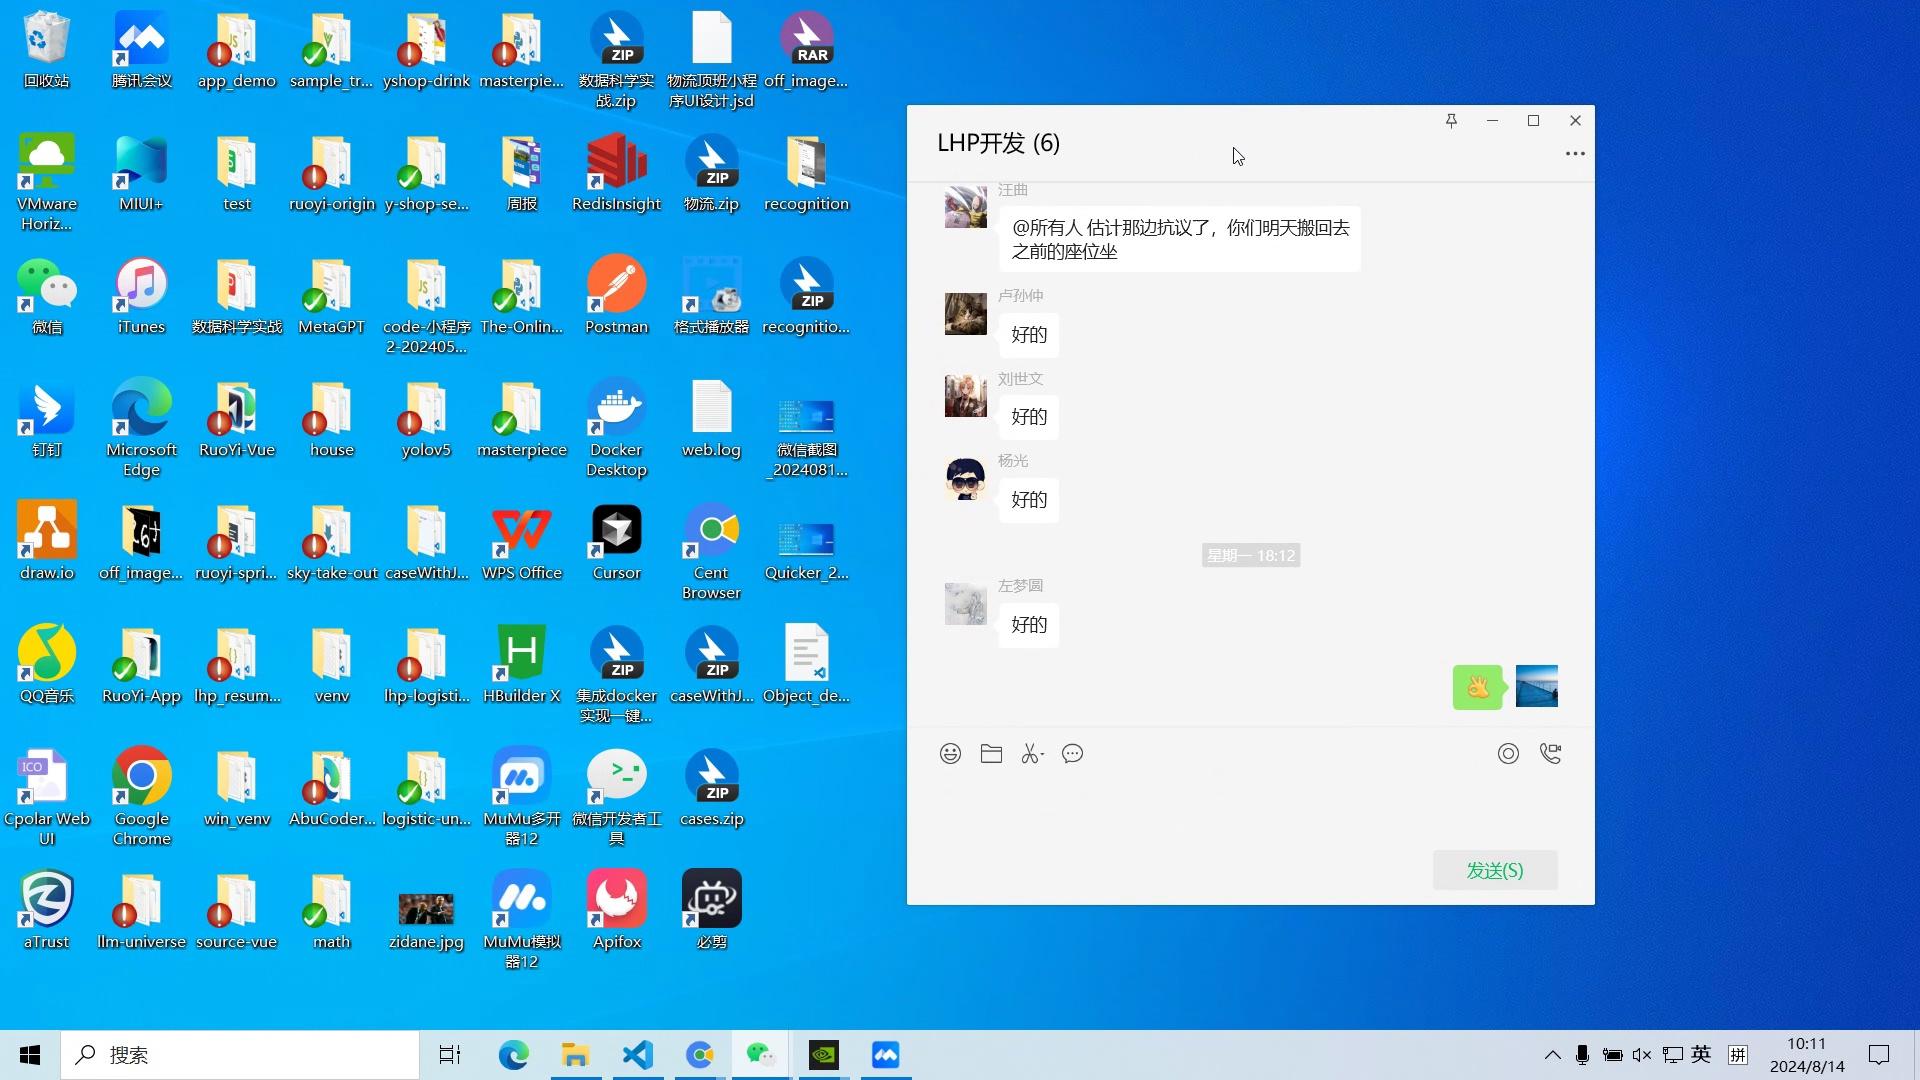The width and height of the screenshot is (1920, 1080).
Task: Show hidden system tray icons
Action: (x=1552, y=1055)
